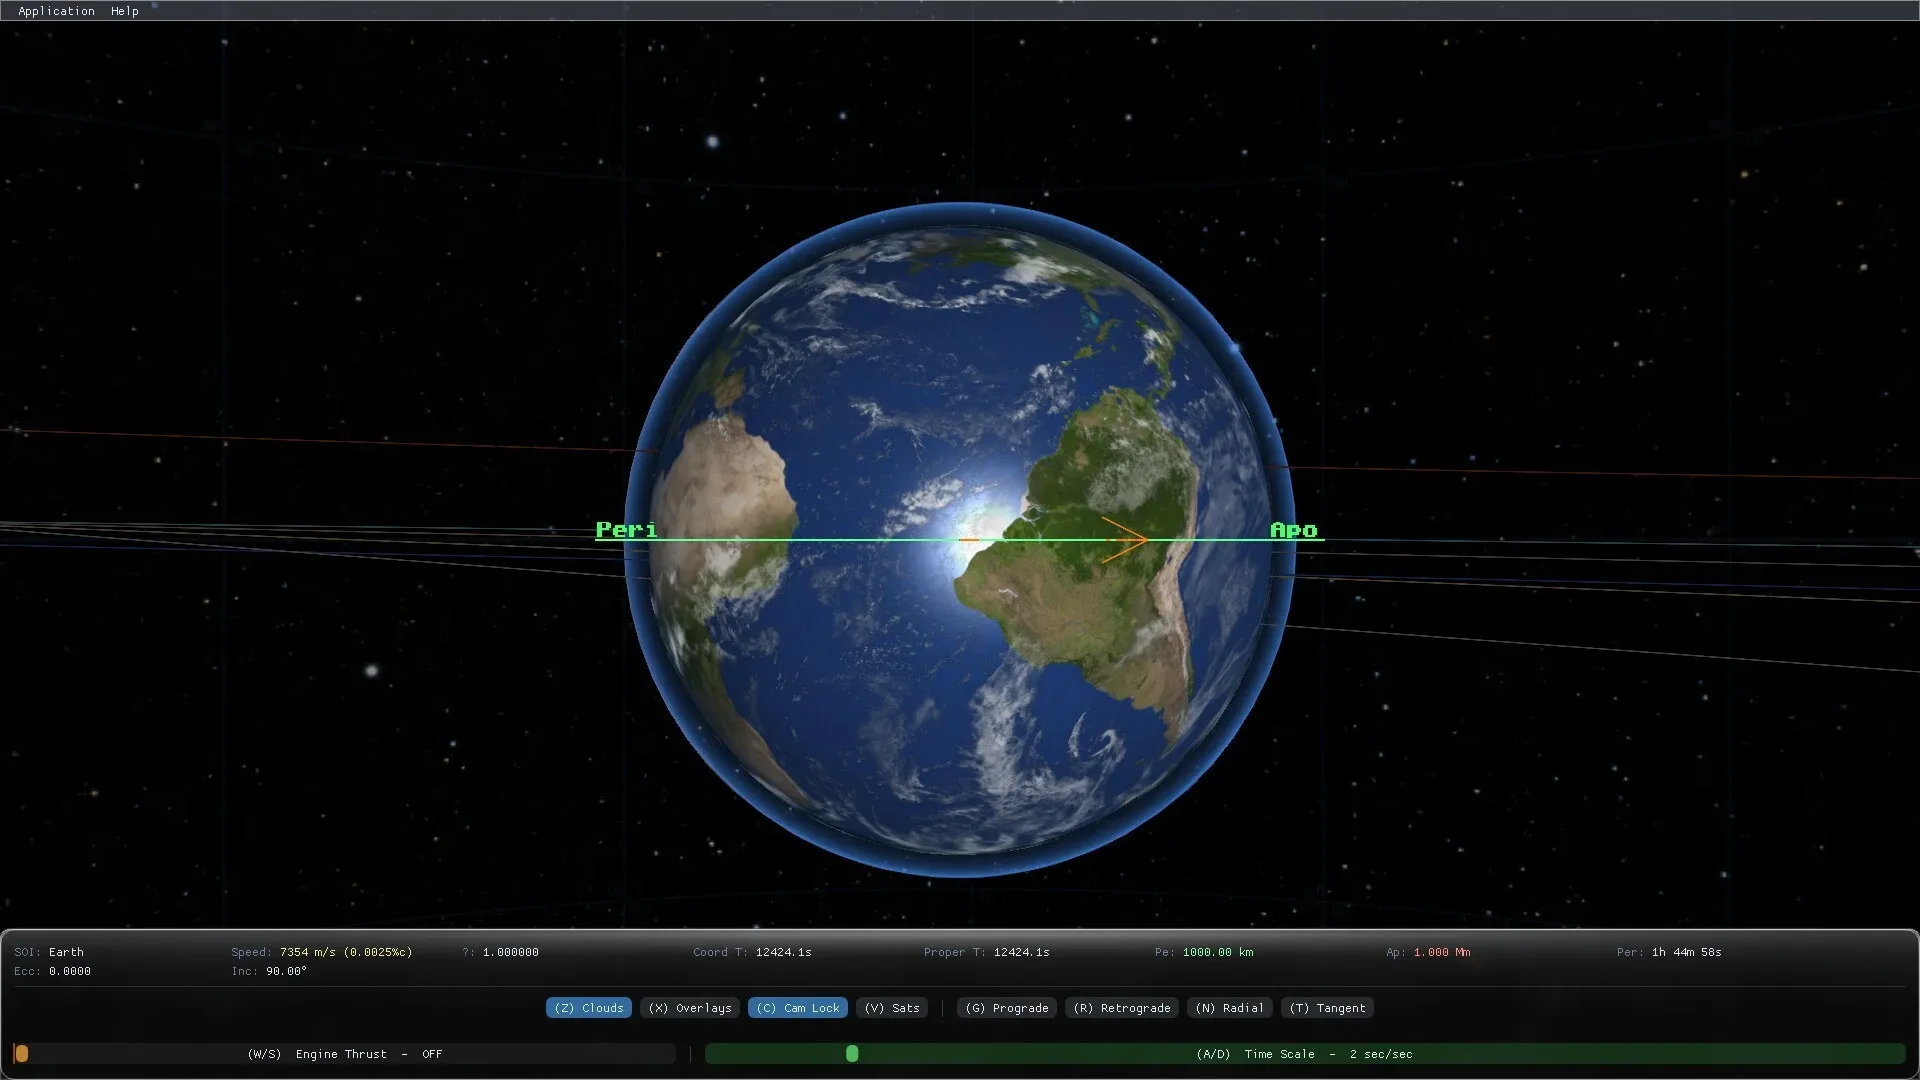Screen dimensions: 1920x1080
Task: Click the Time Scale 2 sec/sec label
Action: pos(1304,1054)
